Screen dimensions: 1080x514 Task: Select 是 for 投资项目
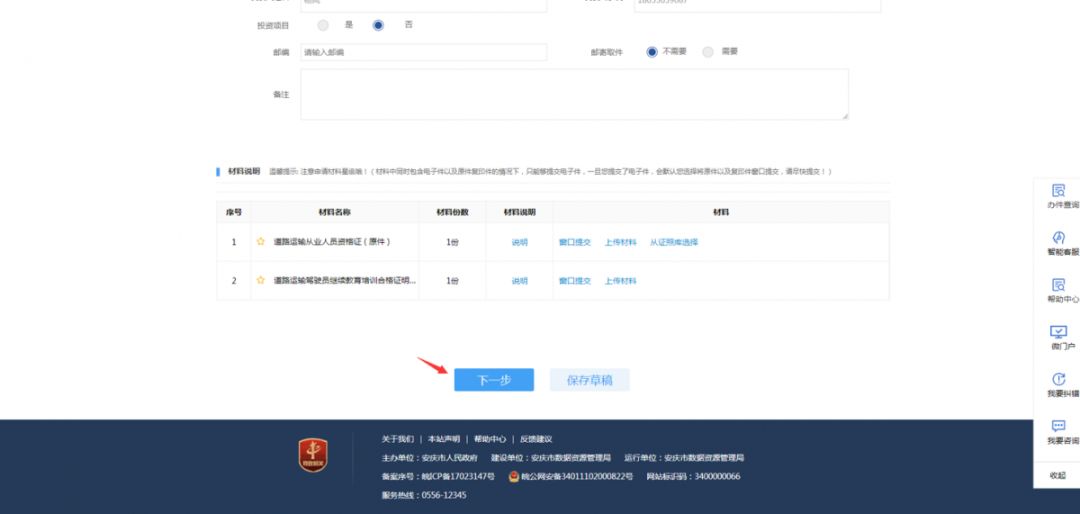(x=323, y=25)
